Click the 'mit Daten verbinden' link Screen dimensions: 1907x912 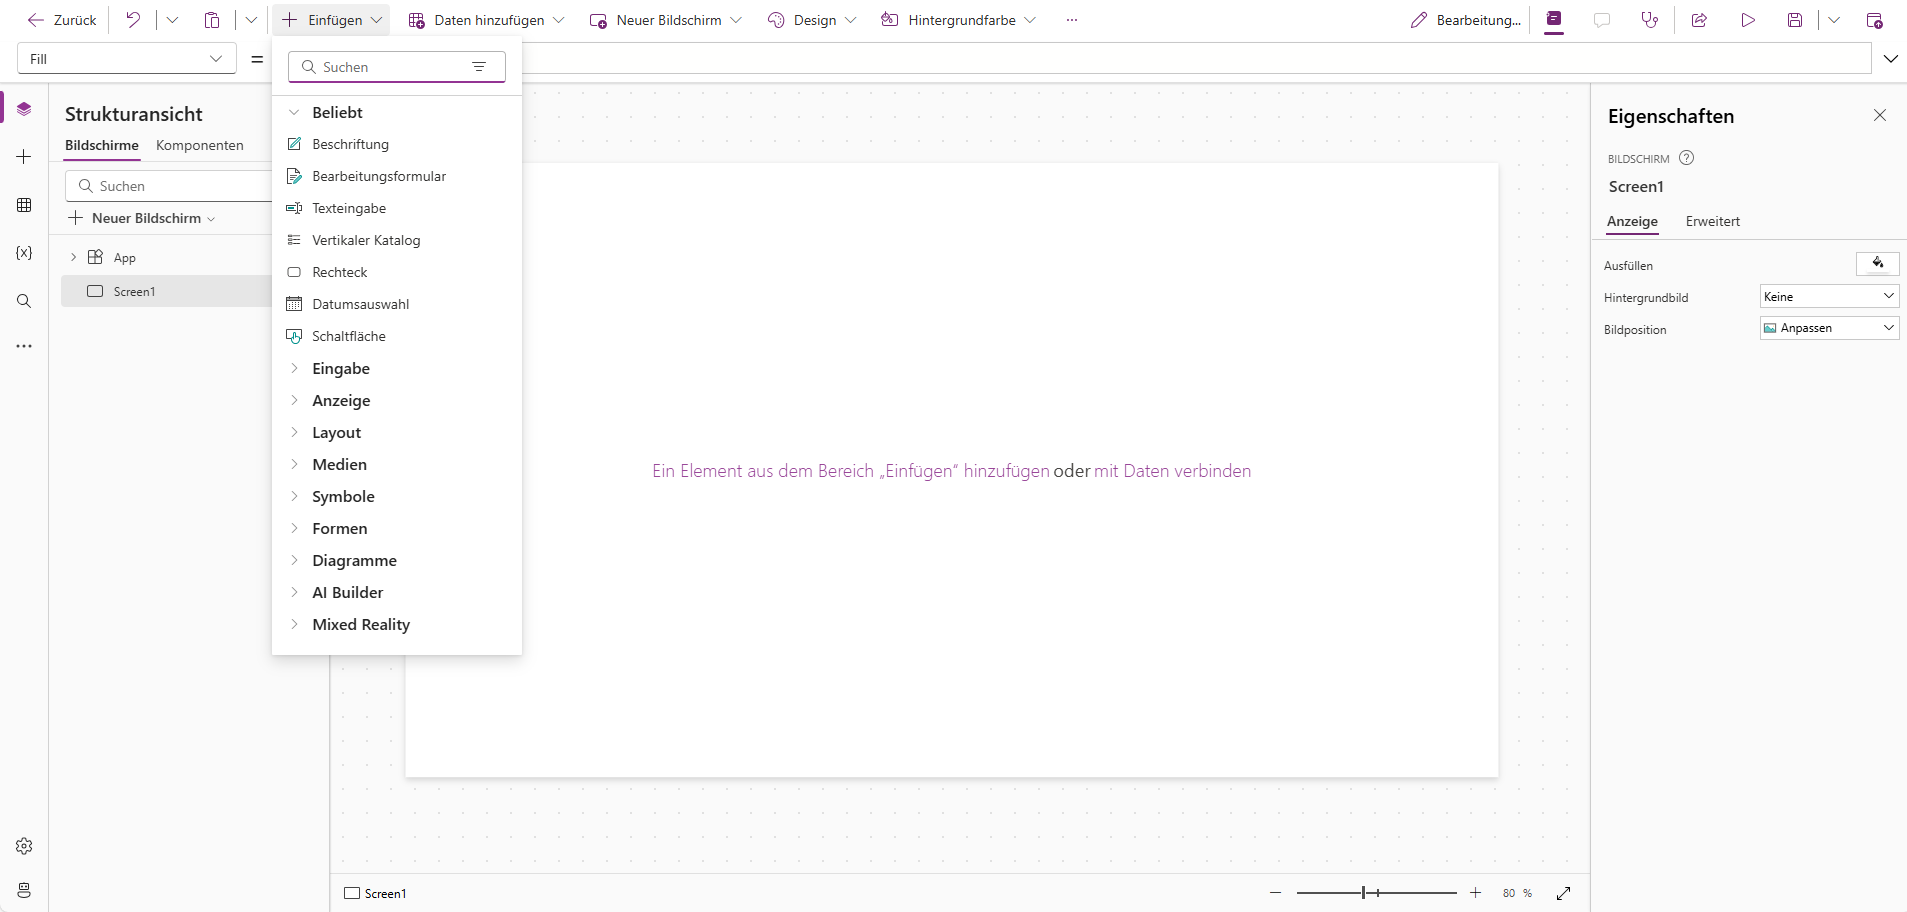tap(1172, 471)
